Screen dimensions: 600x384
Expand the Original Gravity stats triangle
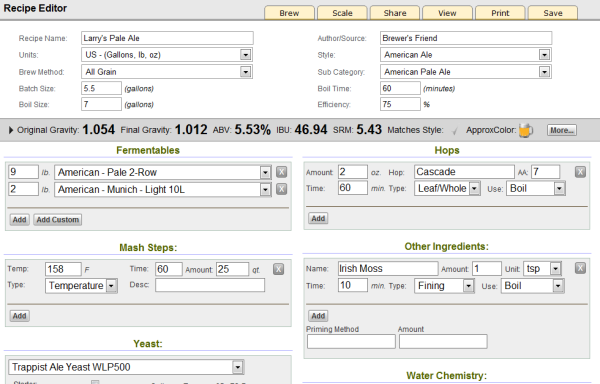11,130
